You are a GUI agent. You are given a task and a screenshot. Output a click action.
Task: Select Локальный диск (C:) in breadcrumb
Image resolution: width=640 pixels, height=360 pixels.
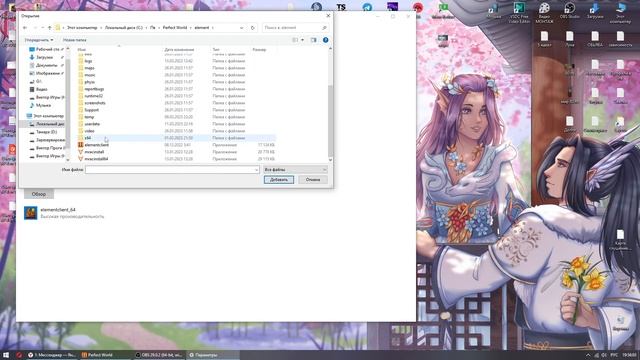[124, 28]
